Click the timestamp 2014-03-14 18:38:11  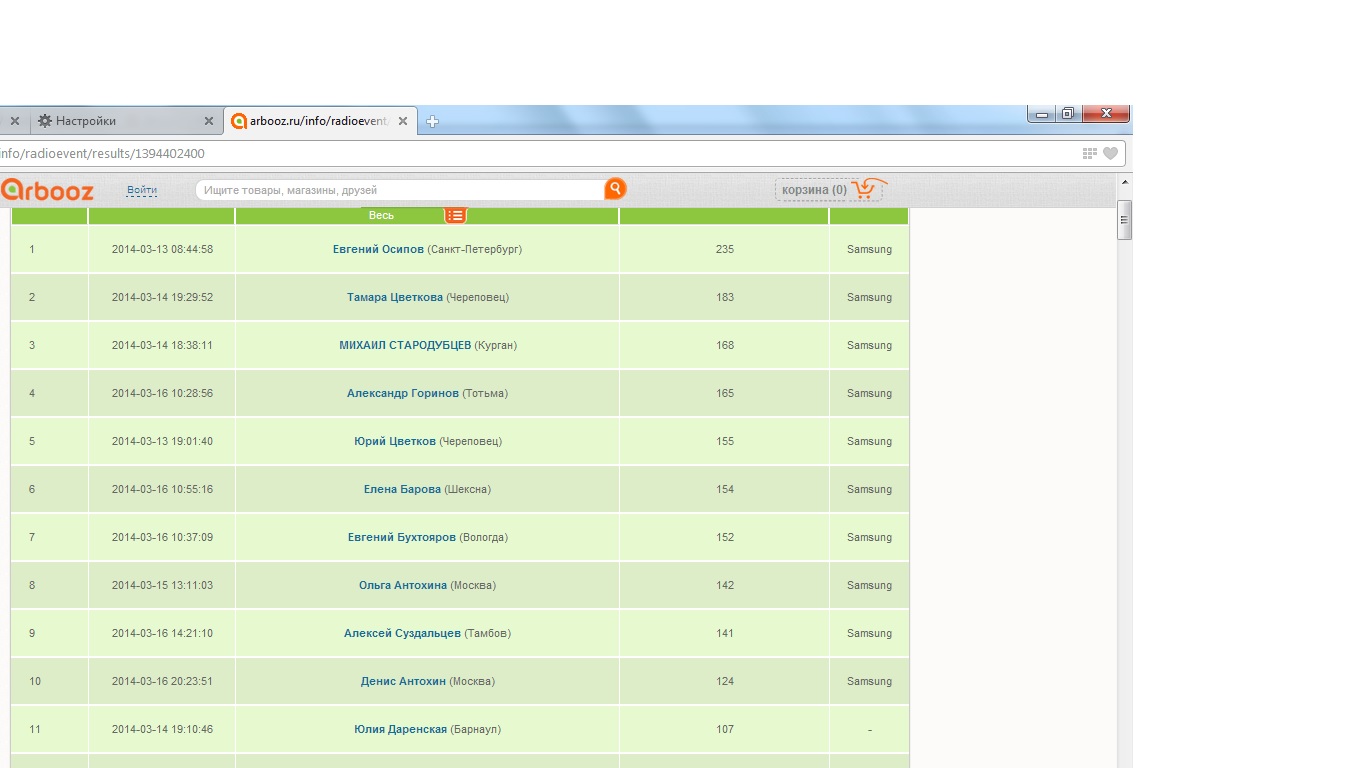pyautogui.click(x=162, y=345)
